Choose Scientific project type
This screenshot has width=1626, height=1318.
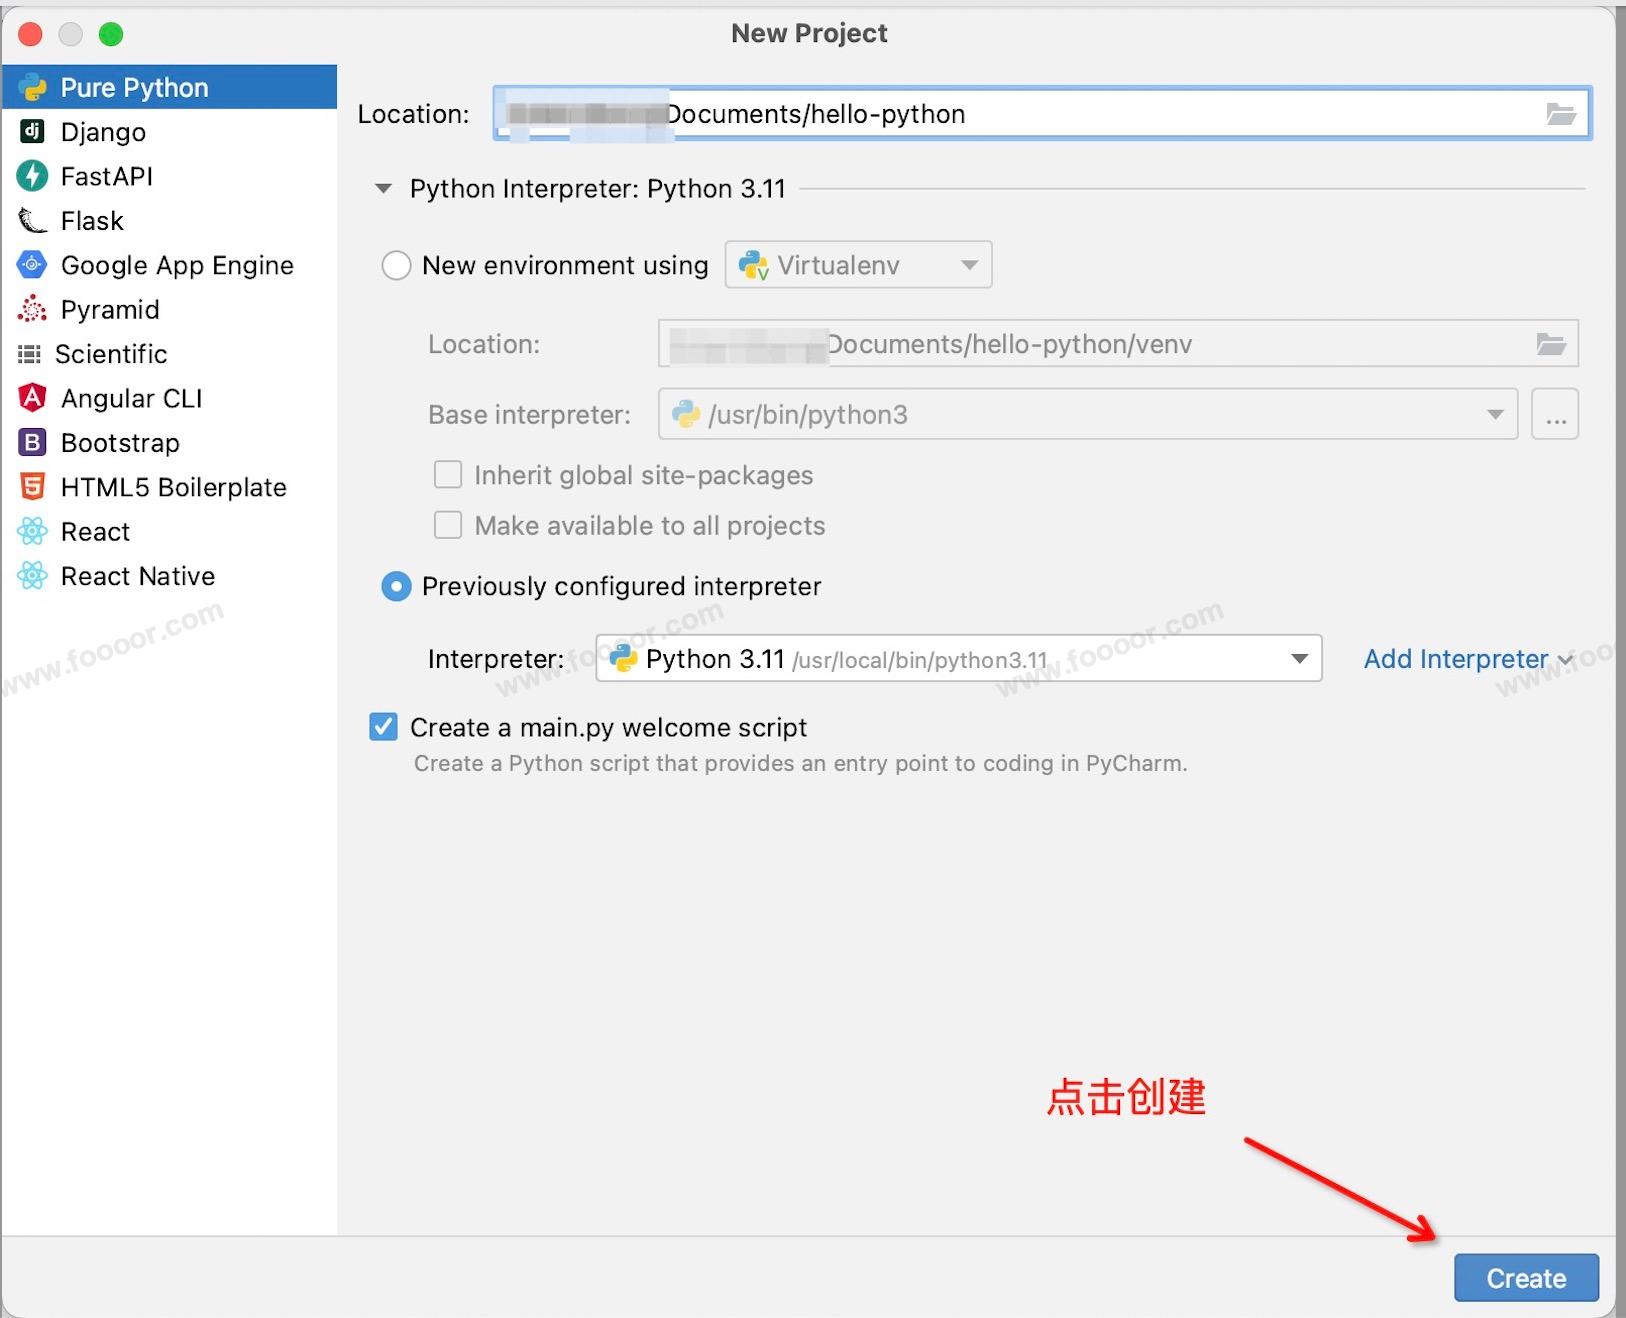click(110, 354)
